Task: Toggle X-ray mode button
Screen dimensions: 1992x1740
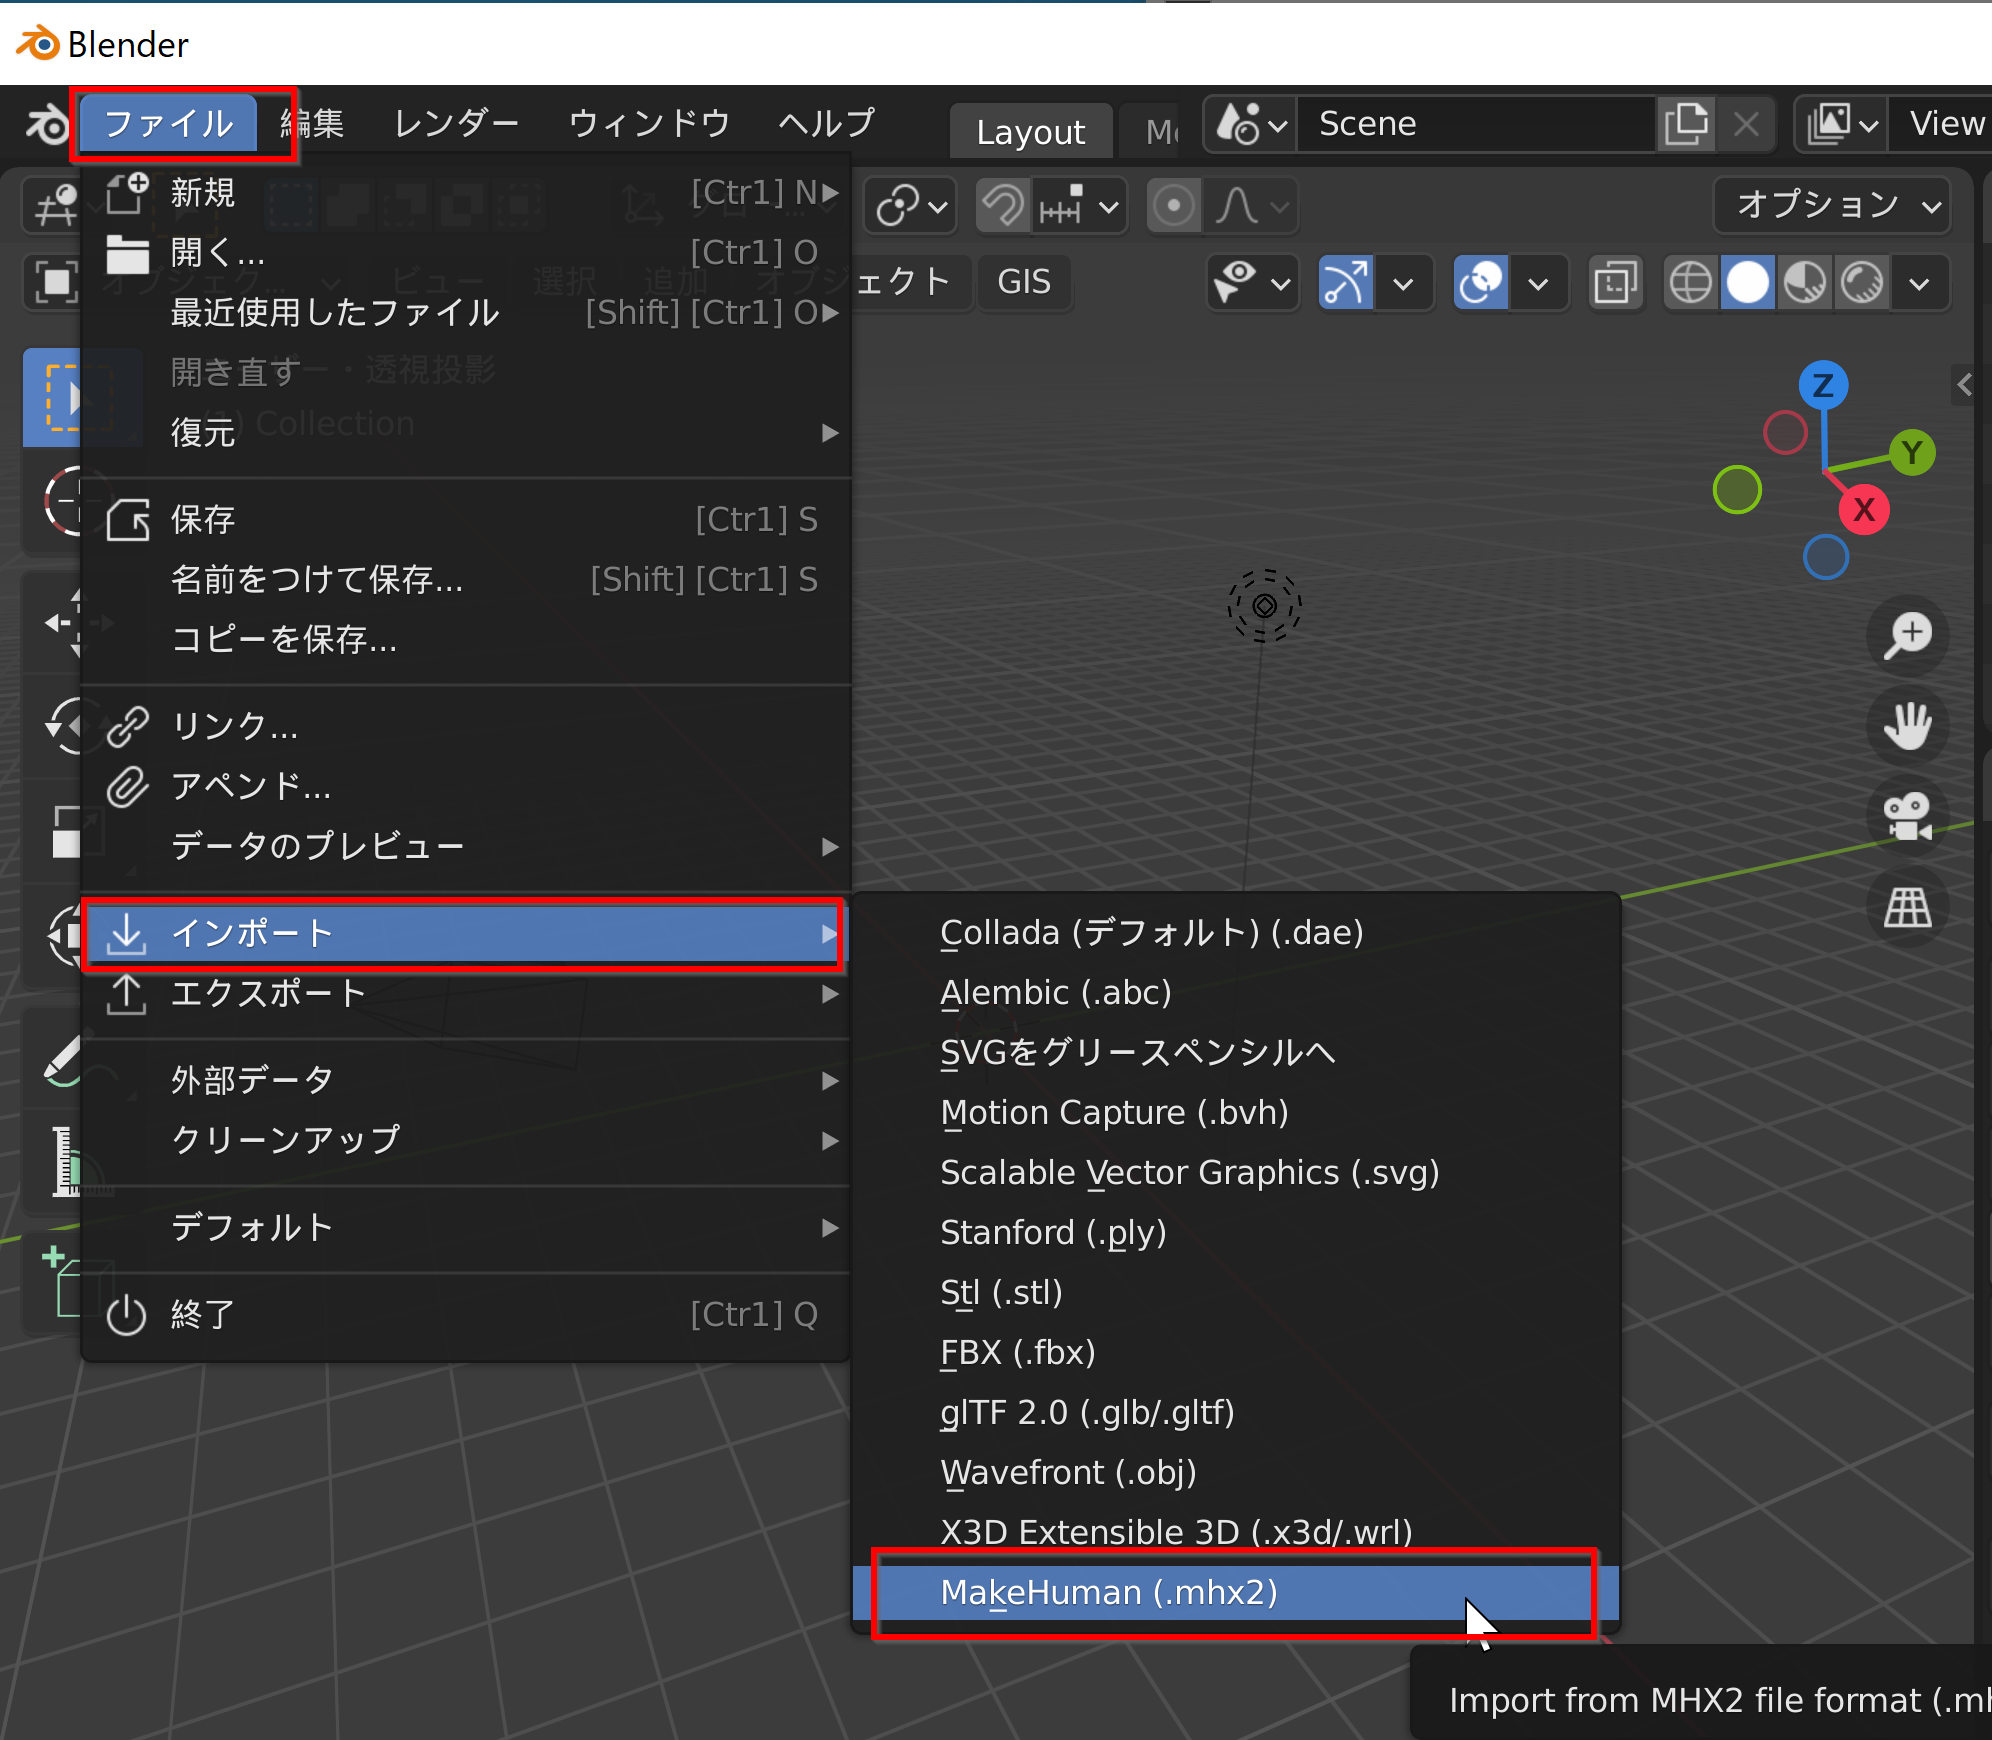Action: pyautogui.click(x=1615, y=283)
